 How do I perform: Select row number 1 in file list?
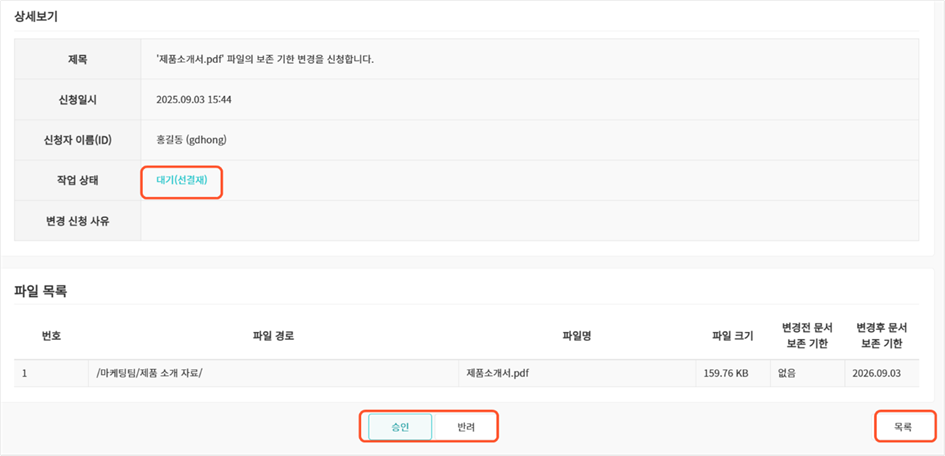(24, 373)
